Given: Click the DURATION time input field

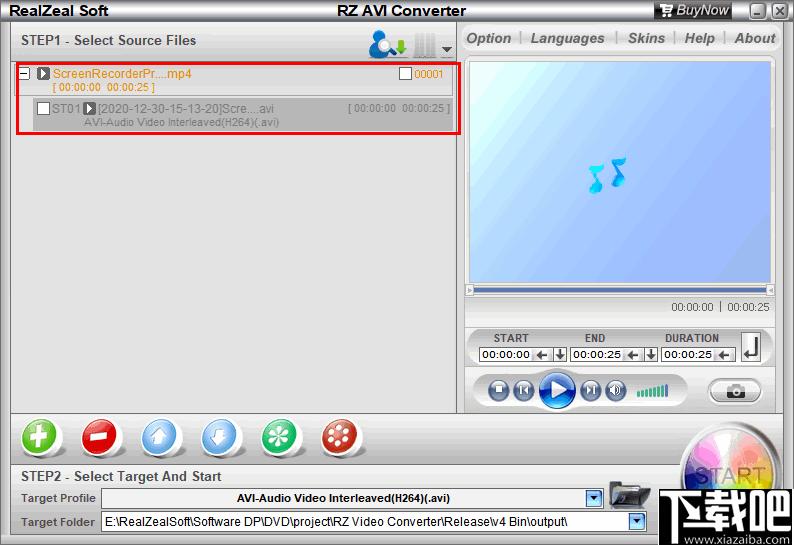Looking at the screenshot, I should (688, 355).
